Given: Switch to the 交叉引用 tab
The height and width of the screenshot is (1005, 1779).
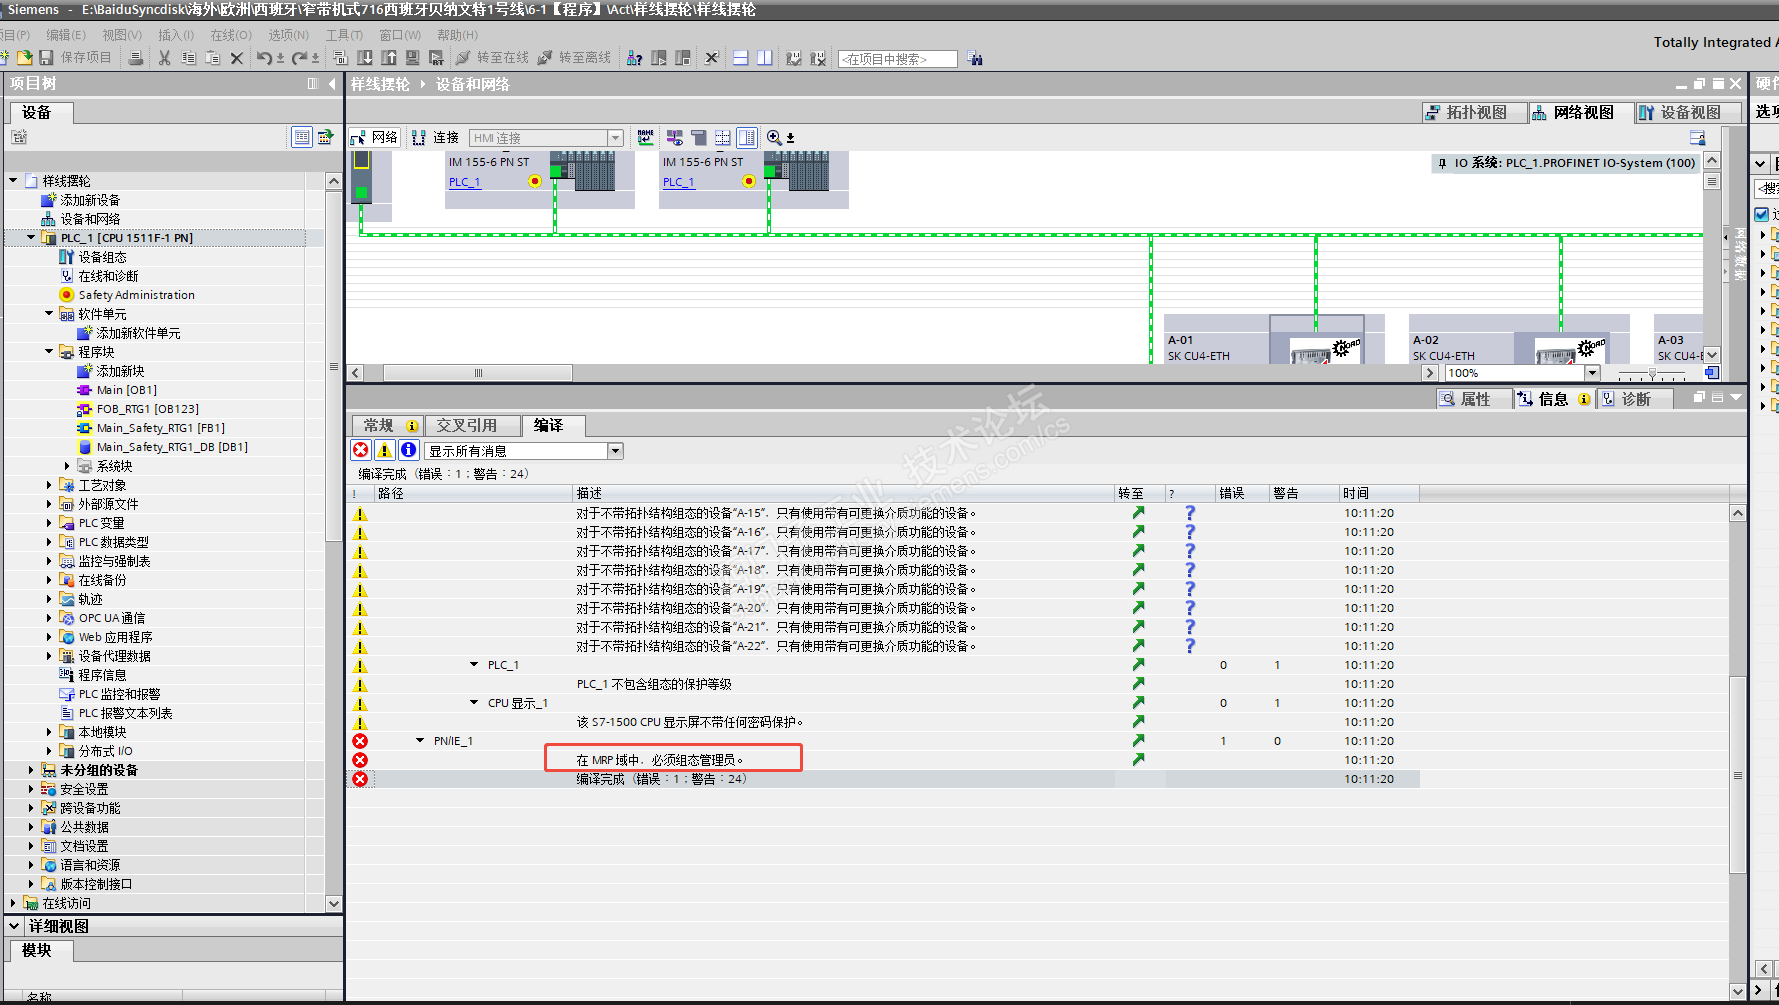Looking at the screenshot, I should [466, 426].
